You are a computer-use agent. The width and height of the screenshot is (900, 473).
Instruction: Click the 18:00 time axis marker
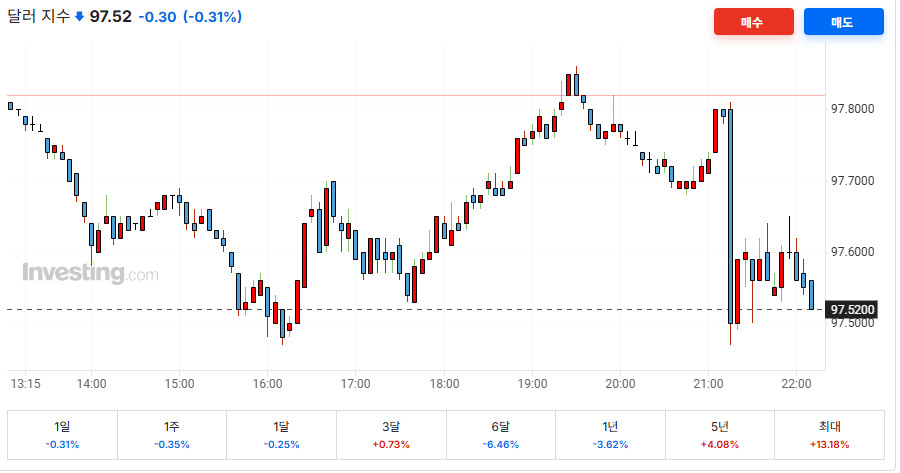point(444,383)
